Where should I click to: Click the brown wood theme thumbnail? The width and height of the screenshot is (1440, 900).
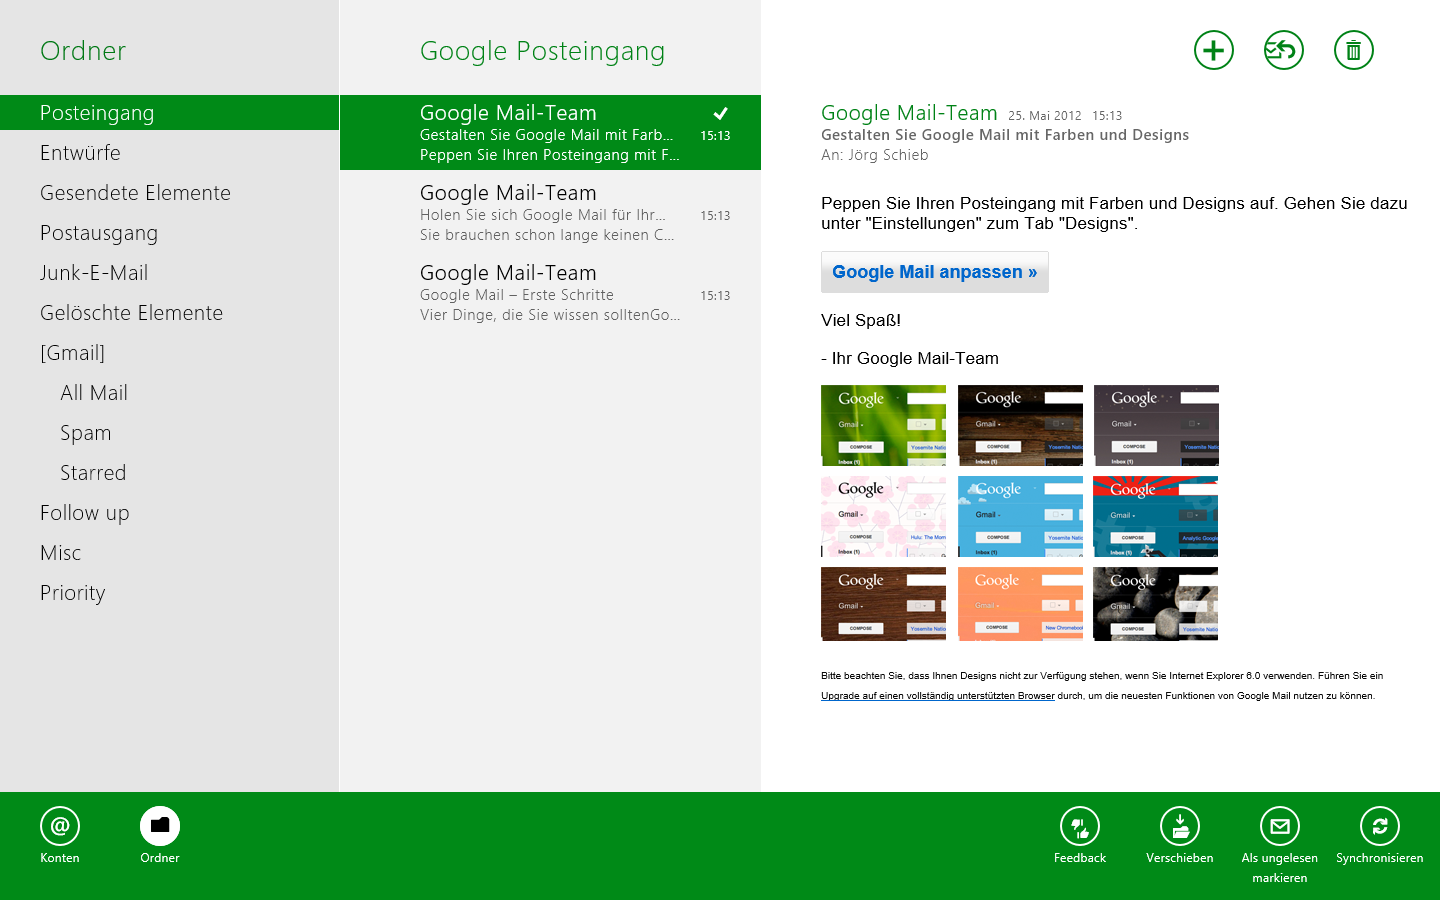tap(883, 604)
